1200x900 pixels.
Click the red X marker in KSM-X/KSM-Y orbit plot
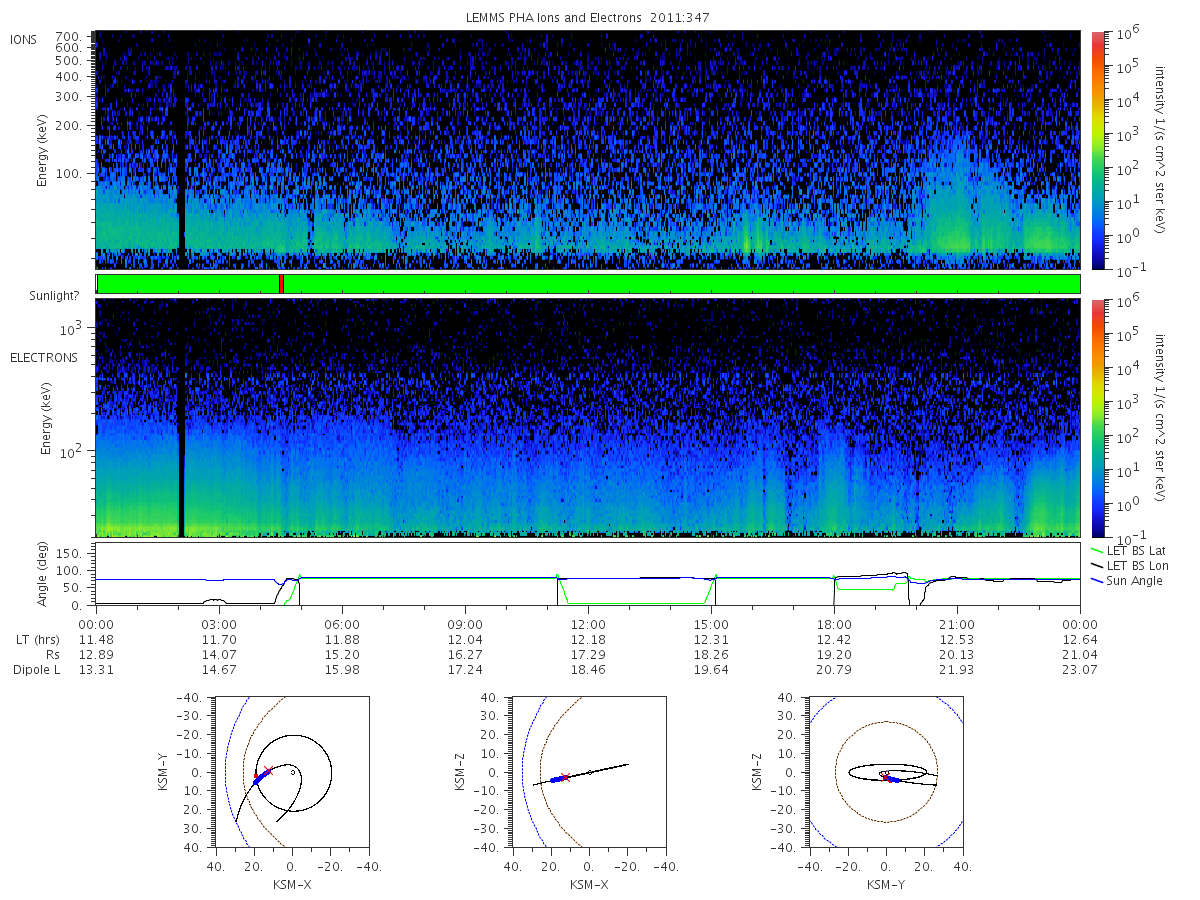[268, 771]
